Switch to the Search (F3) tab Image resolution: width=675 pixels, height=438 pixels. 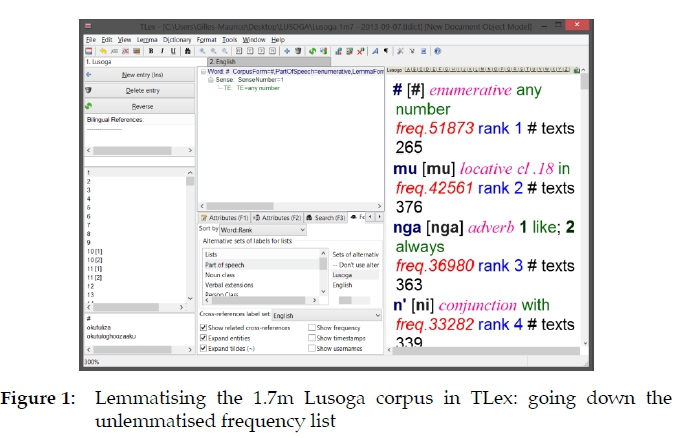[326, 217]
